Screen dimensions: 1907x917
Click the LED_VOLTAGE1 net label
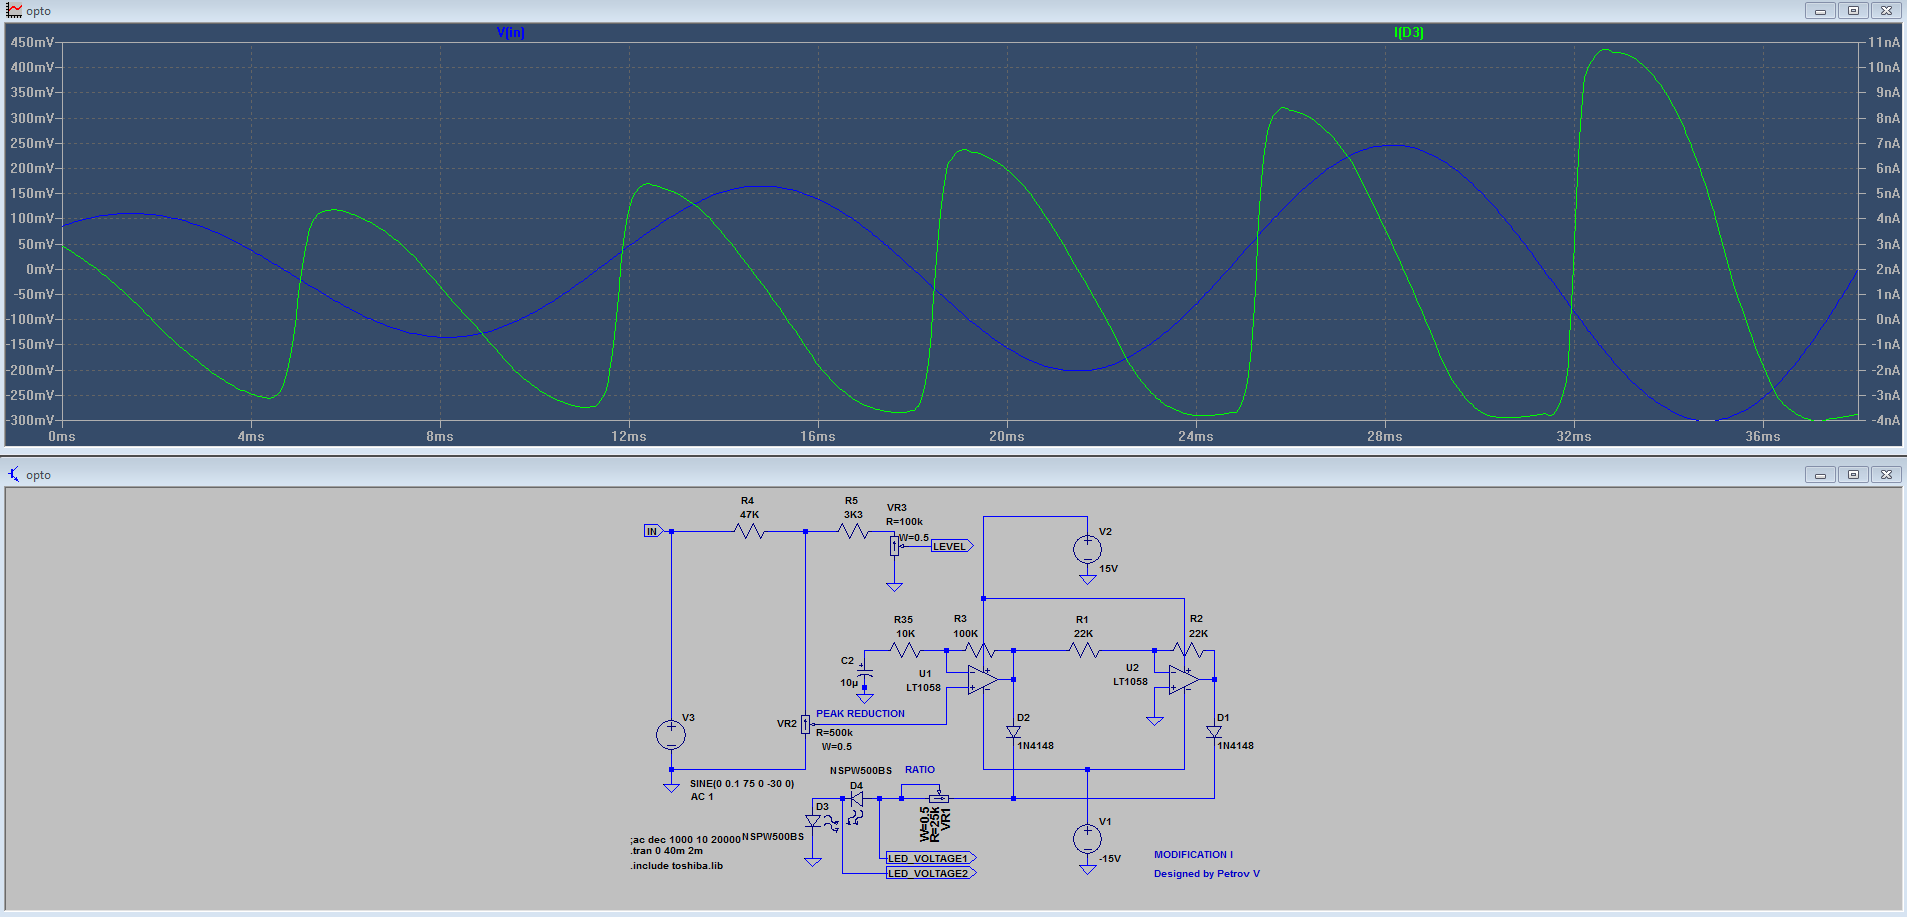(x=931, y=858)
